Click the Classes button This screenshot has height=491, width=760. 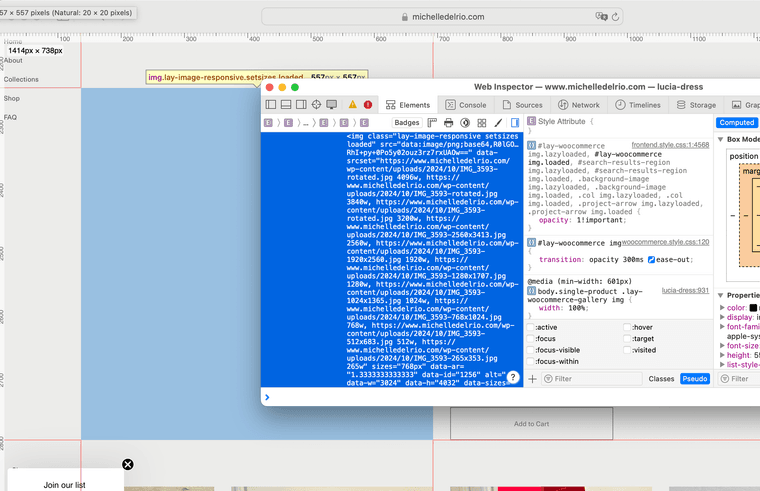661,379
